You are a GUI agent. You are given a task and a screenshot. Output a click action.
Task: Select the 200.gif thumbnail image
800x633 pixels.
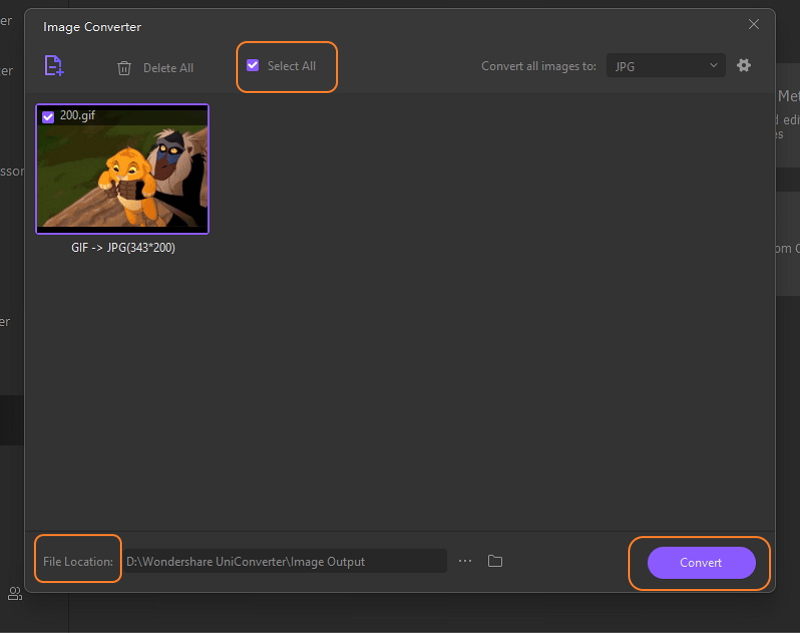pos(122,169)
